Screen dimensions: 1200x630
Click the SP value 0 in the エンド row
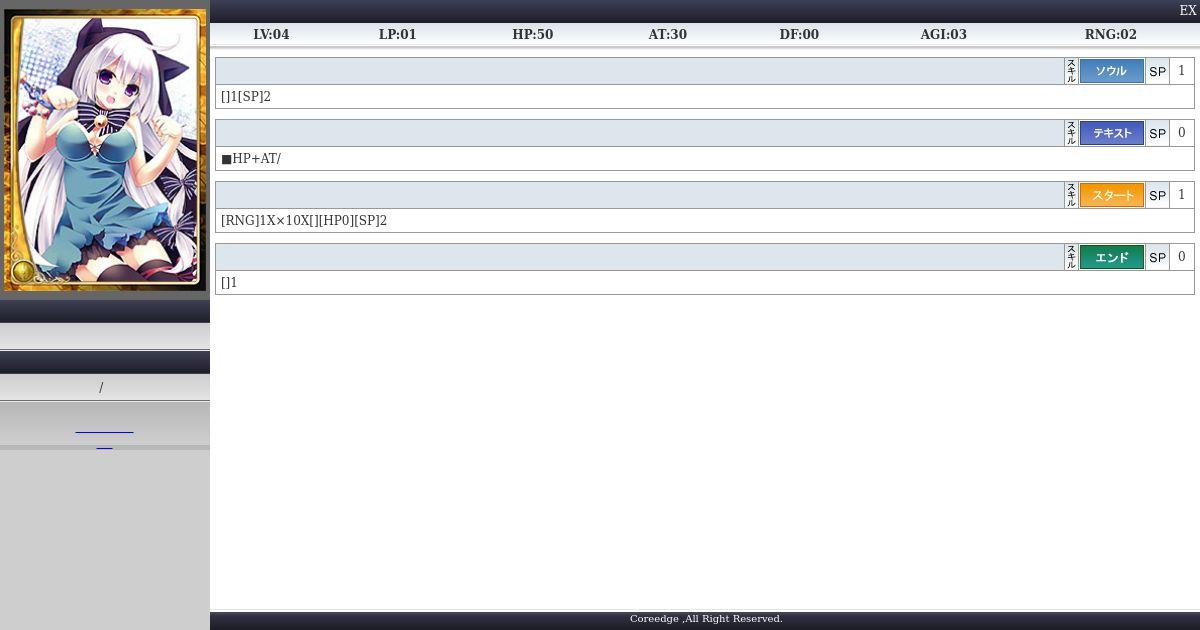[x=1181, y=257]
